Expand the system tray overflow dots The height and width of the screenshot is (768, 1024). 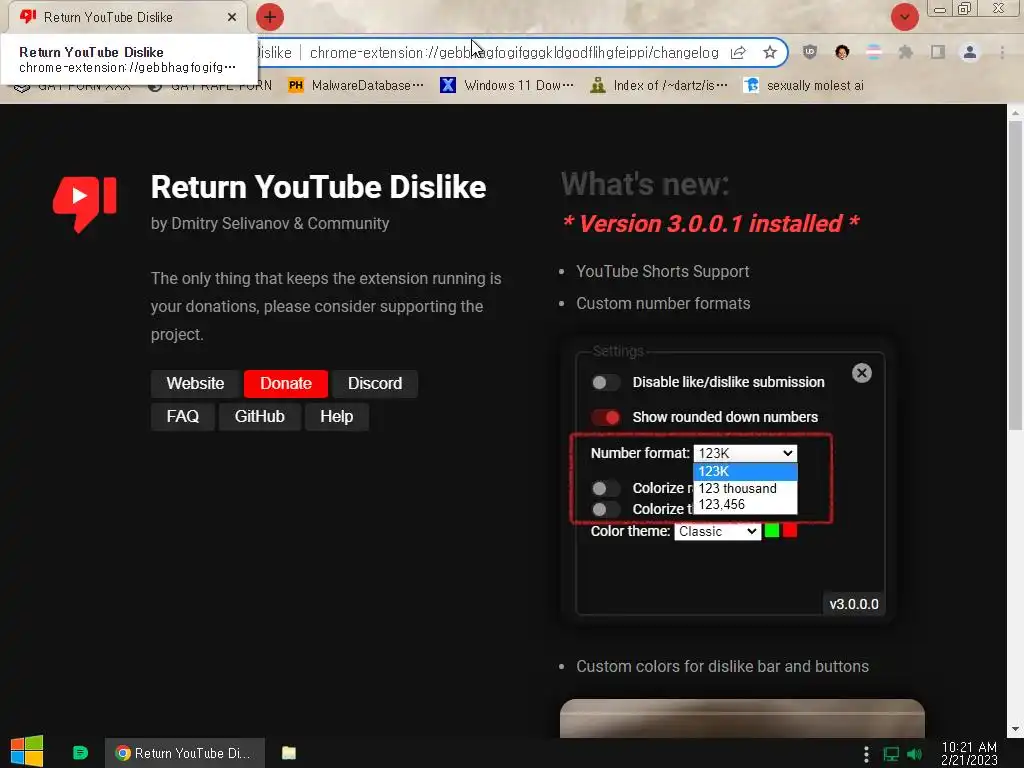[x=866, y=754]
